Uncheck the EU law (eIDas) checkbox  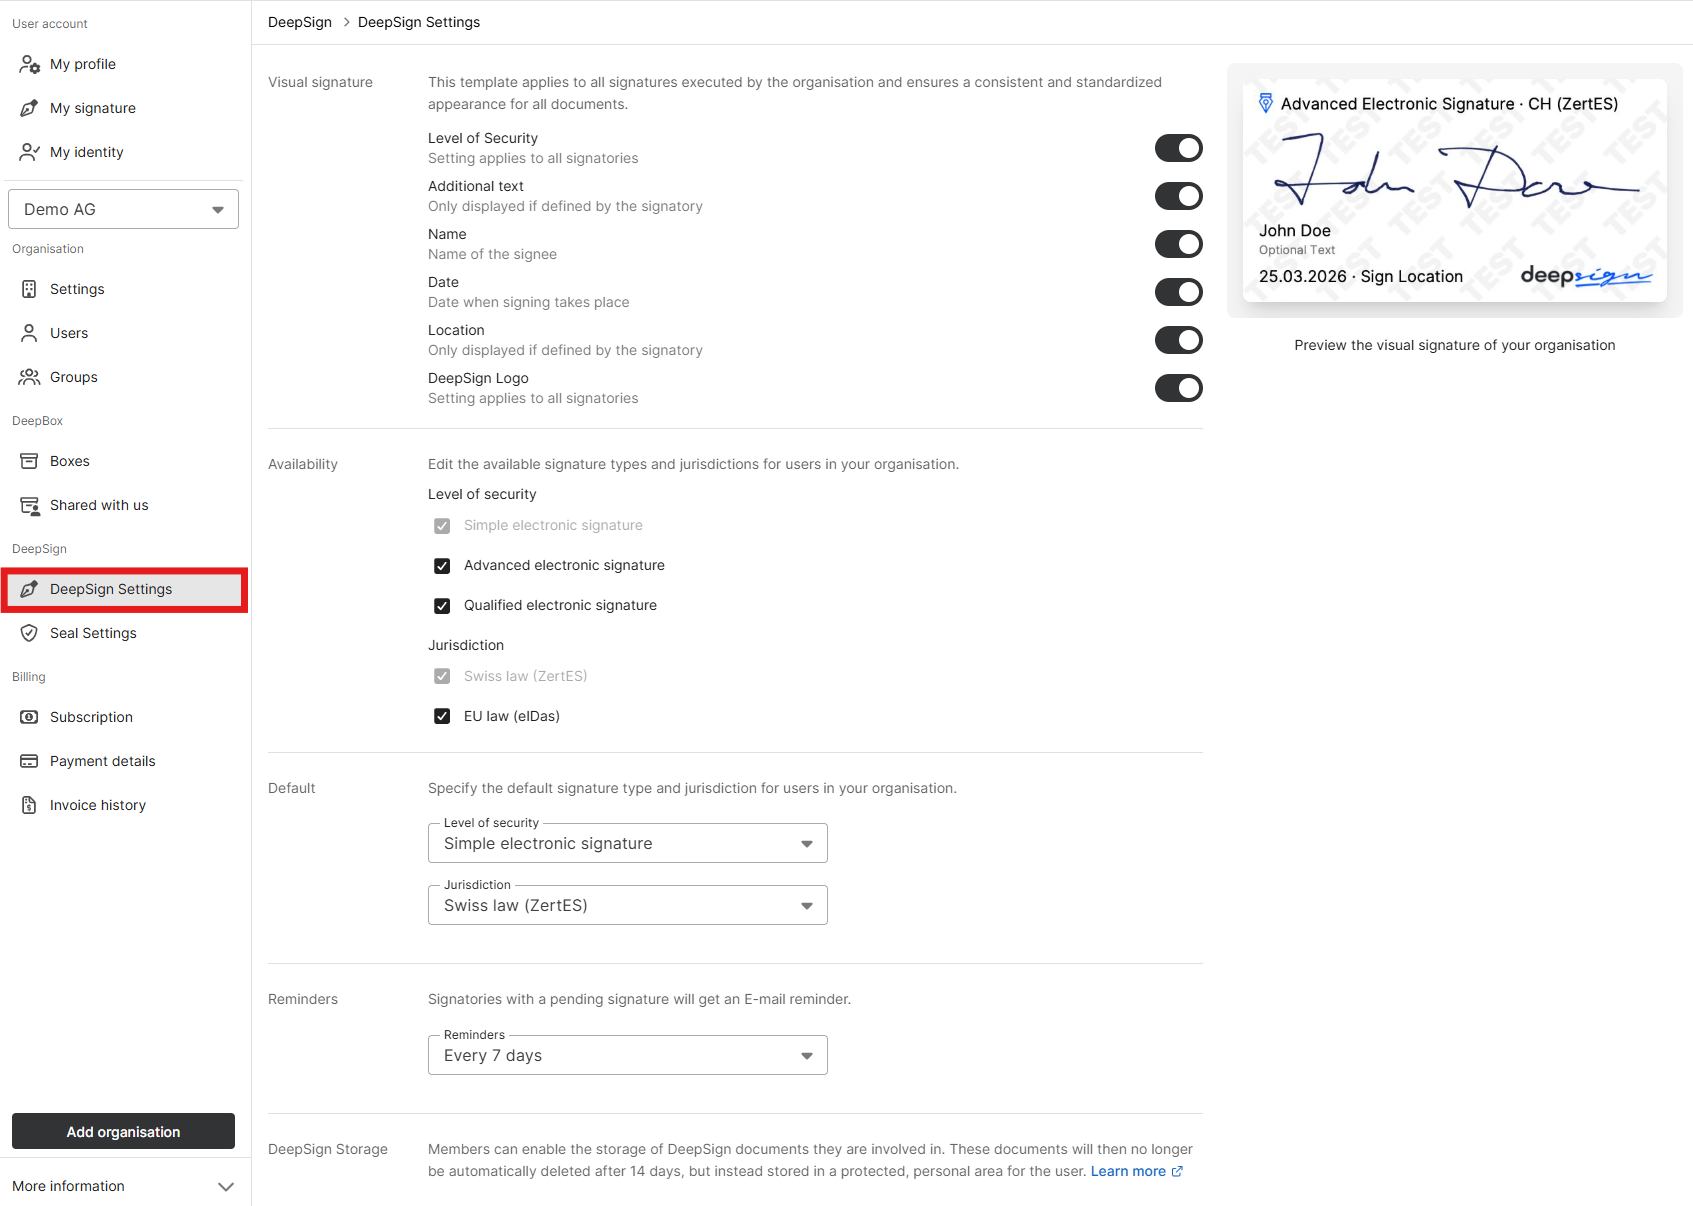click(442, 716)
